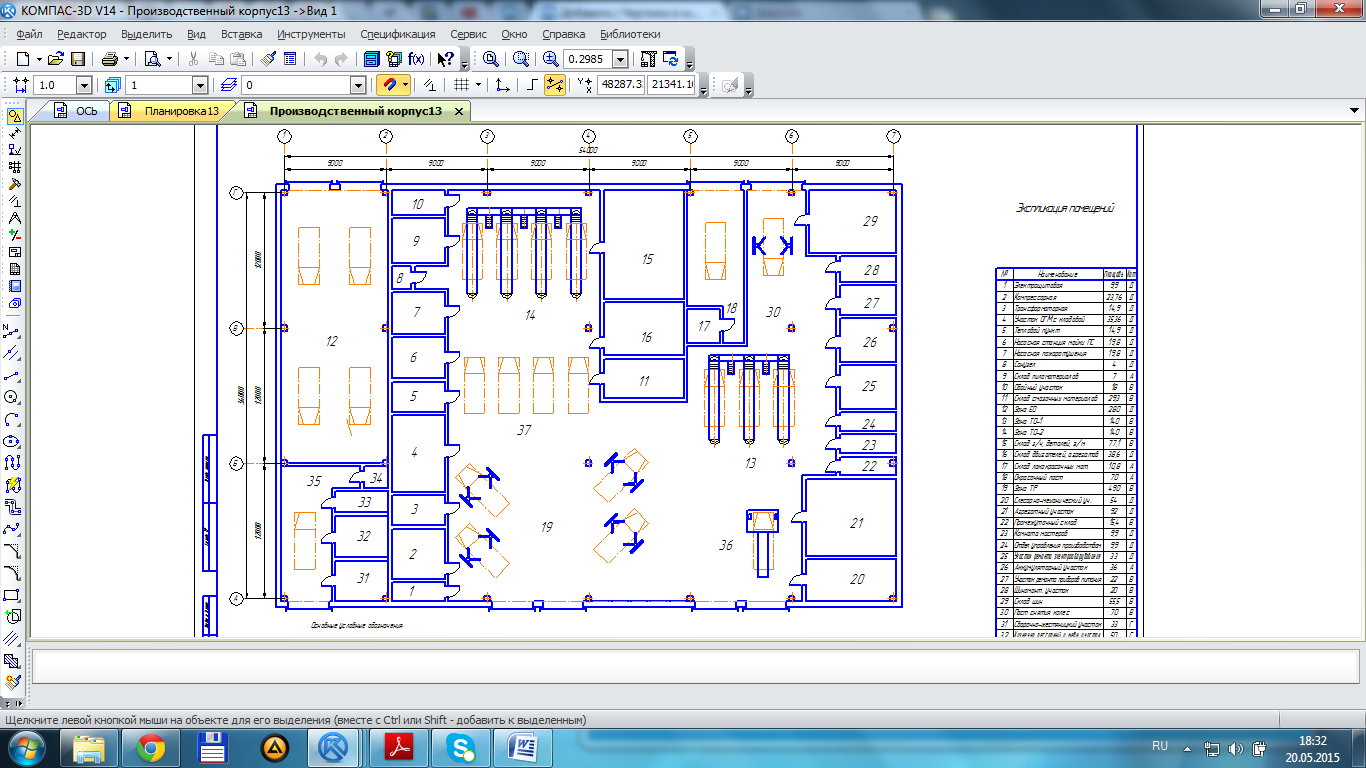Image resolution: width=1366 pixels, height=768 pixels.
Task: Toggle orthogonal drawing mode icon
Action: coord(532,86)
